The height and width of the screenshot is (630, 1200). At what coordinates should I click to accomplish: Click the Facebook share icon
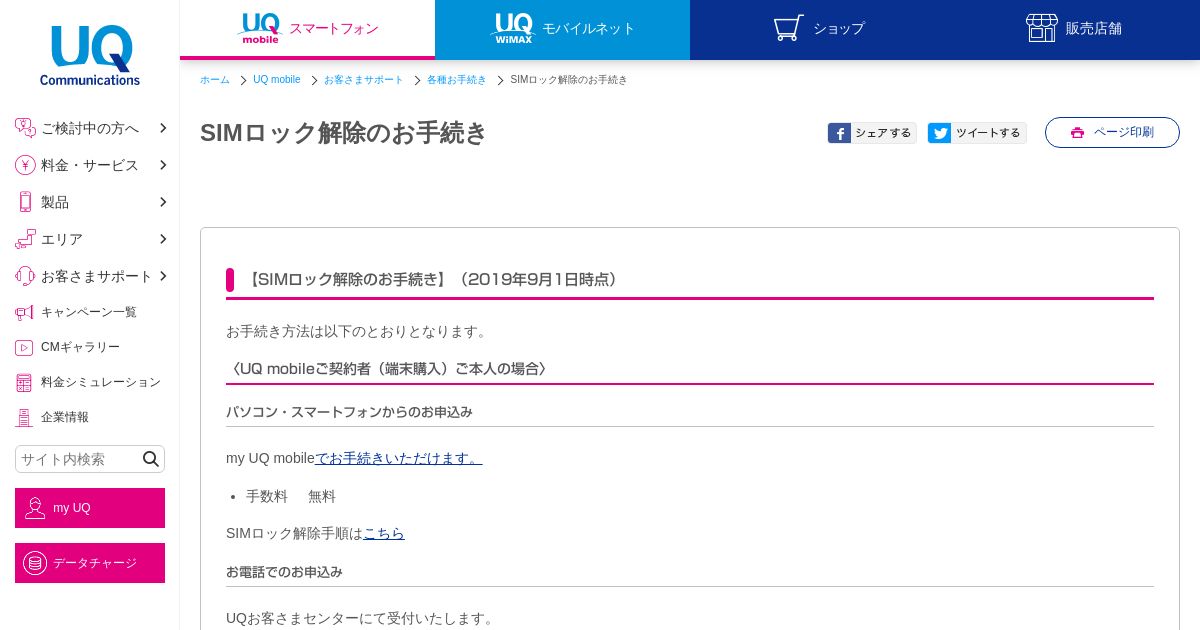click(839, 133)
